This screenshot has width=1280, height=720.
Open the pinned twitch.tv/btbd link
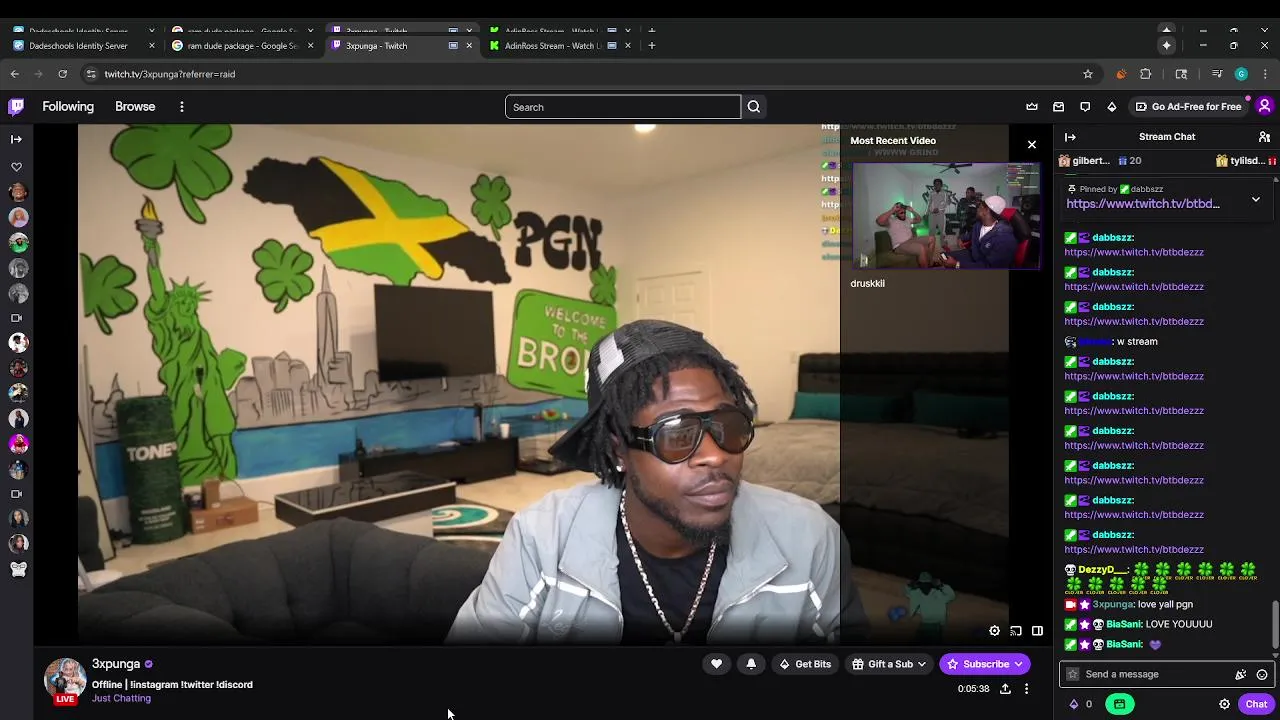coord(1143,204)
